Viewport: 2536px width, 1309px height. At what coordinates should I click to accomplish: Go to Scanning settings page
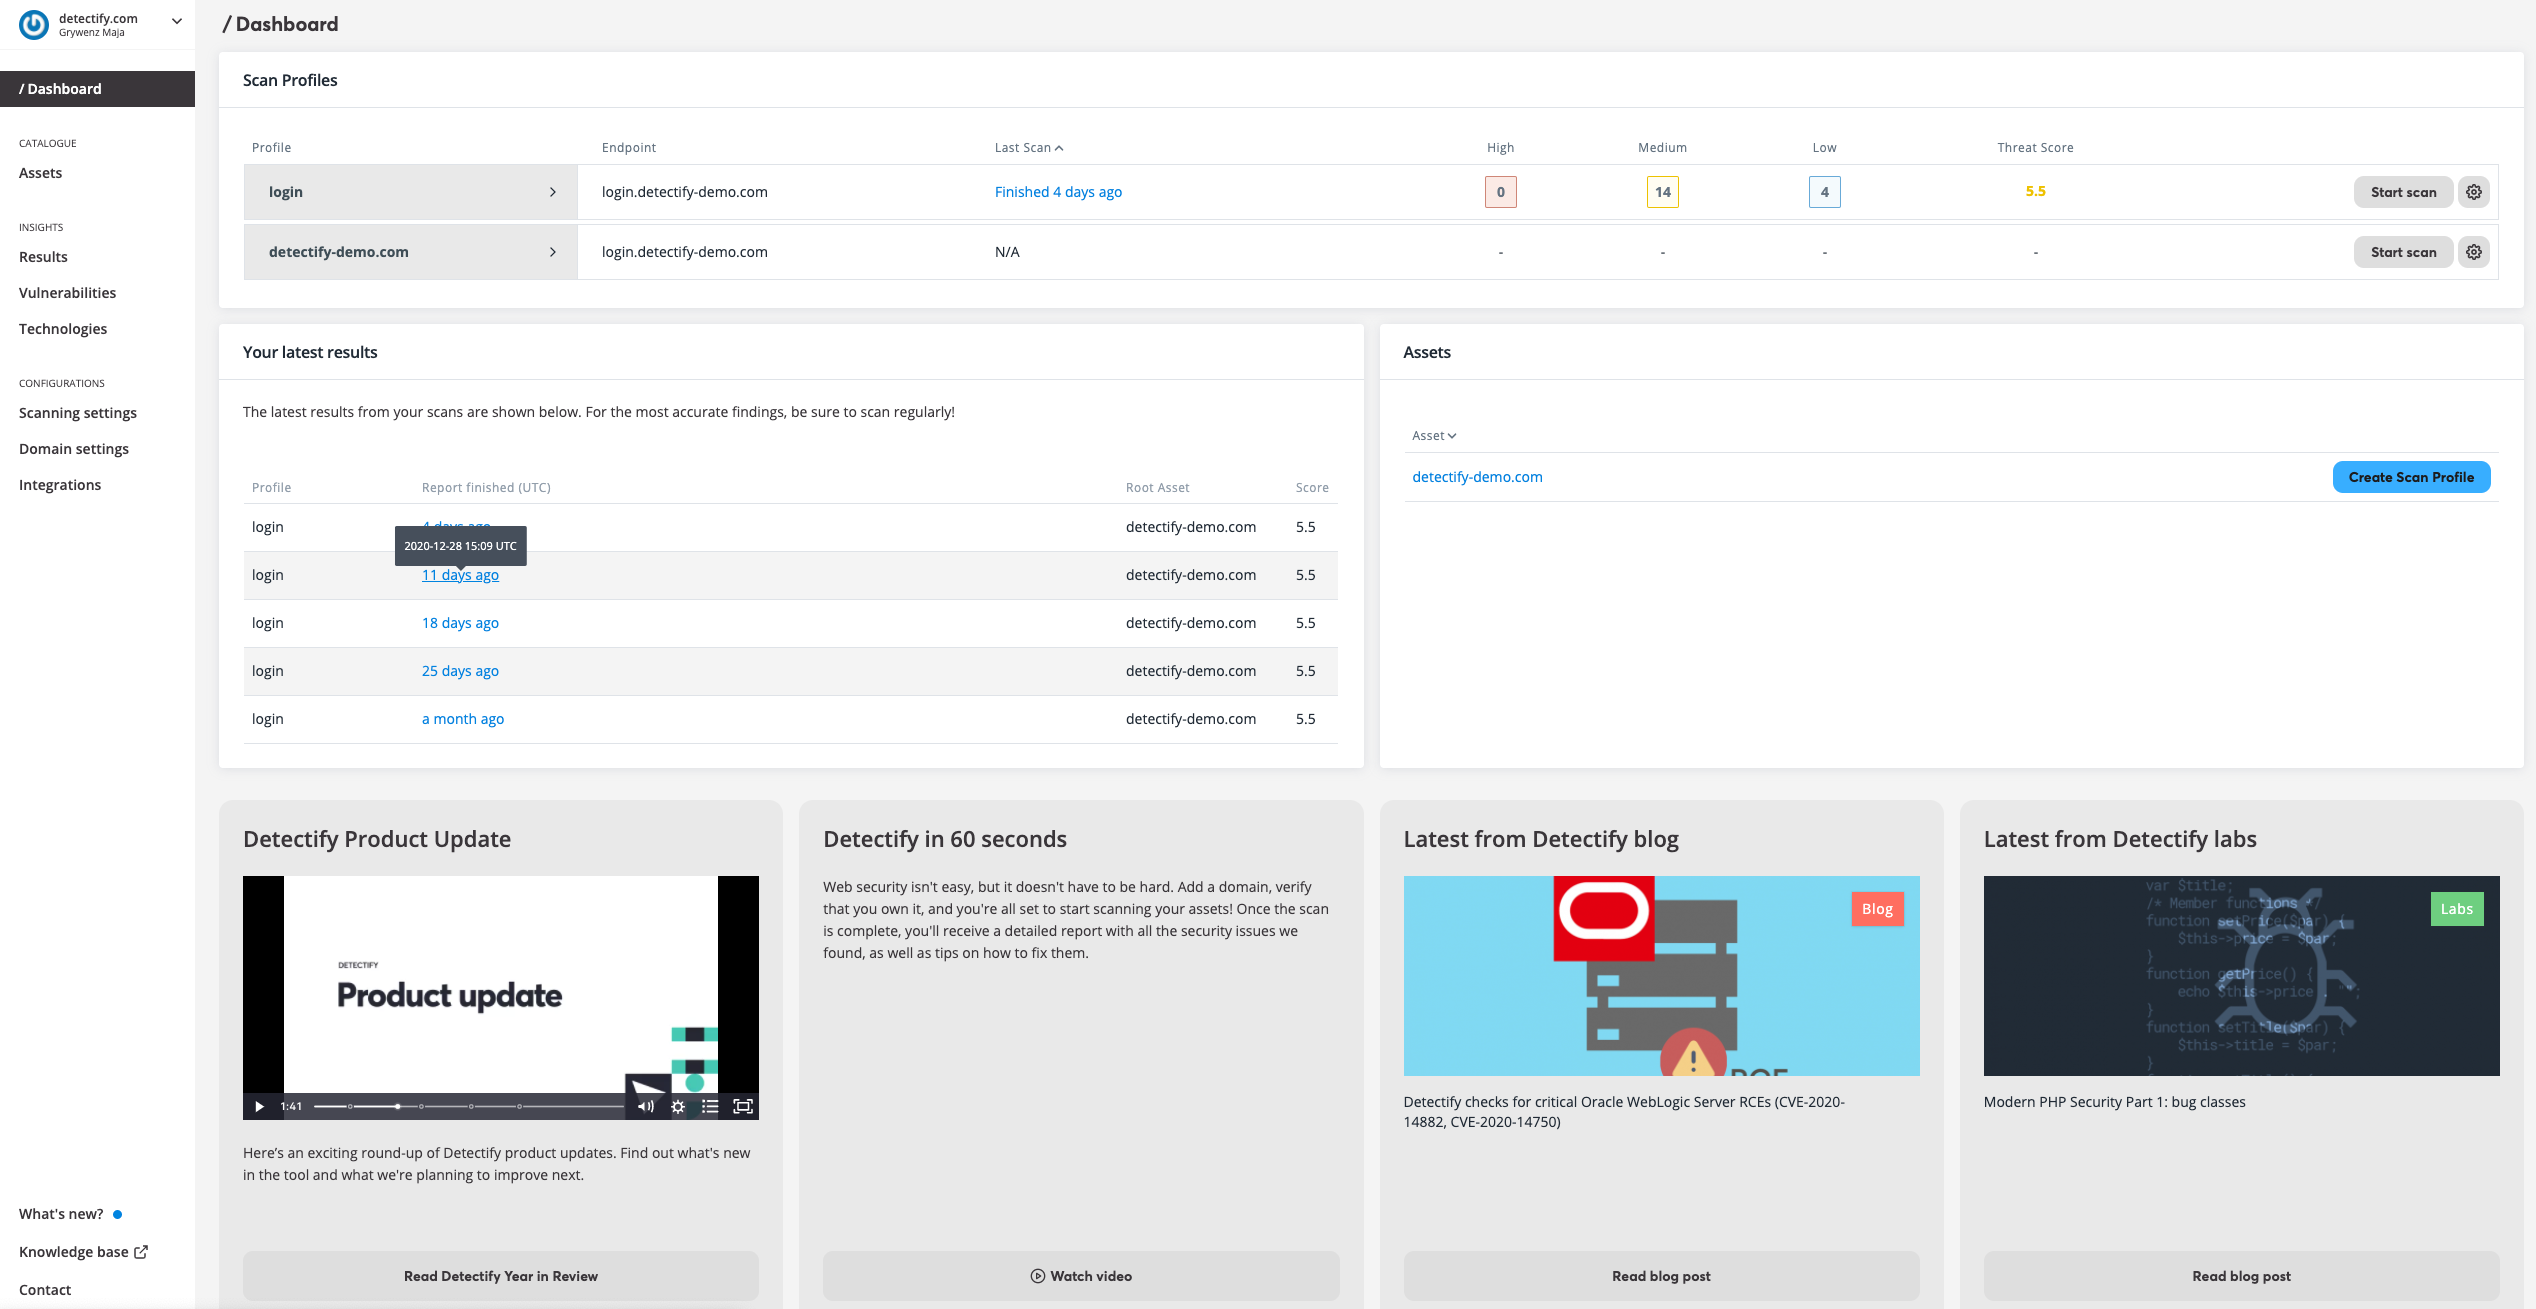coord(78,413)
